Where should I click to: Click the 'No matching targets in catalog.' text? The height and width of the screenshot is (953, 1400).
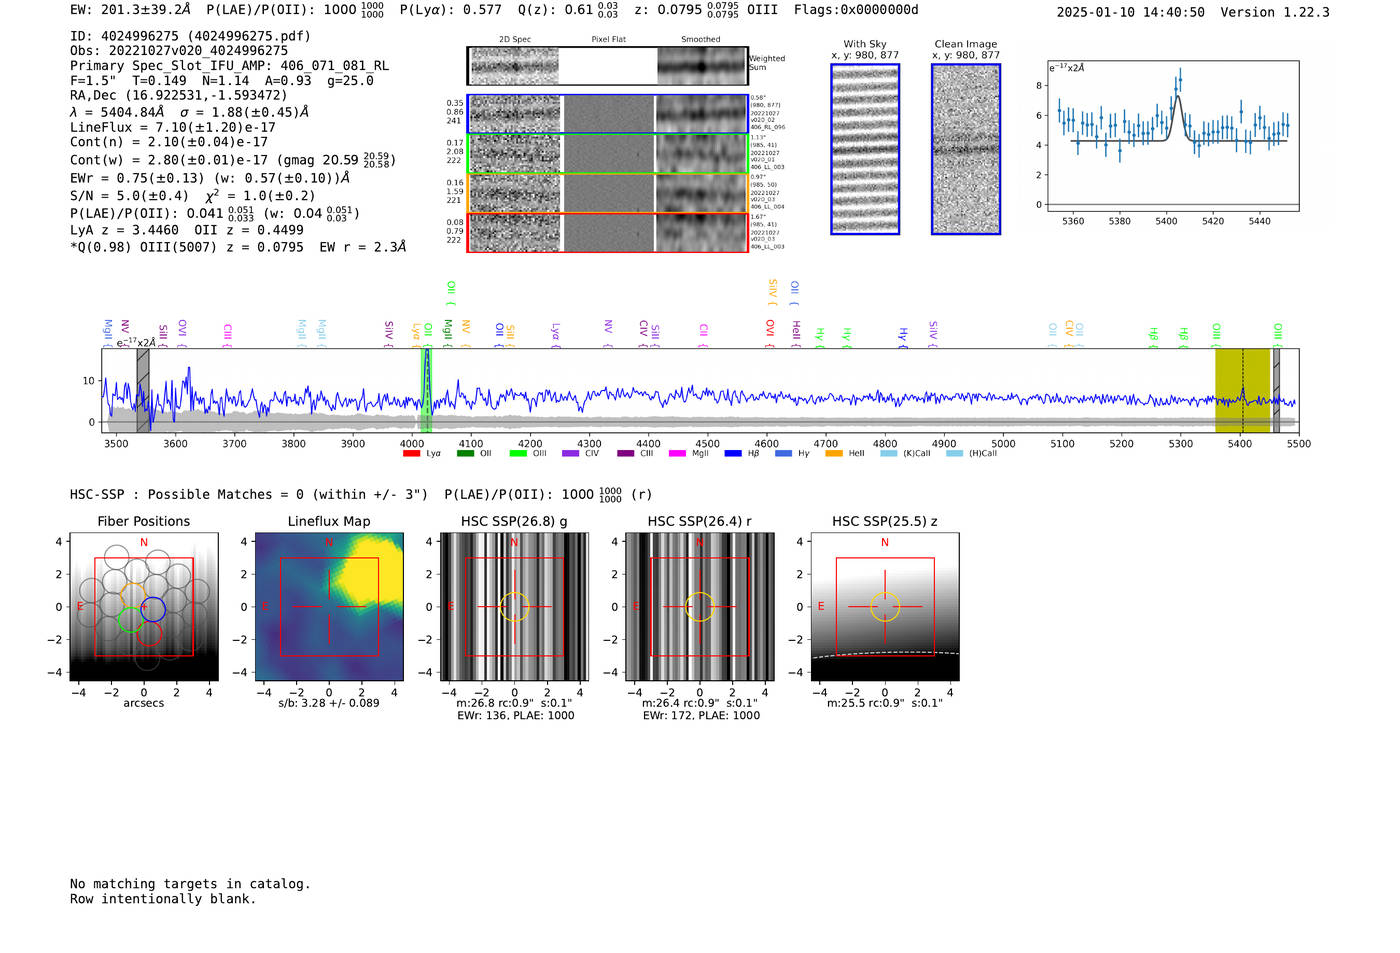tap(190, 884)
